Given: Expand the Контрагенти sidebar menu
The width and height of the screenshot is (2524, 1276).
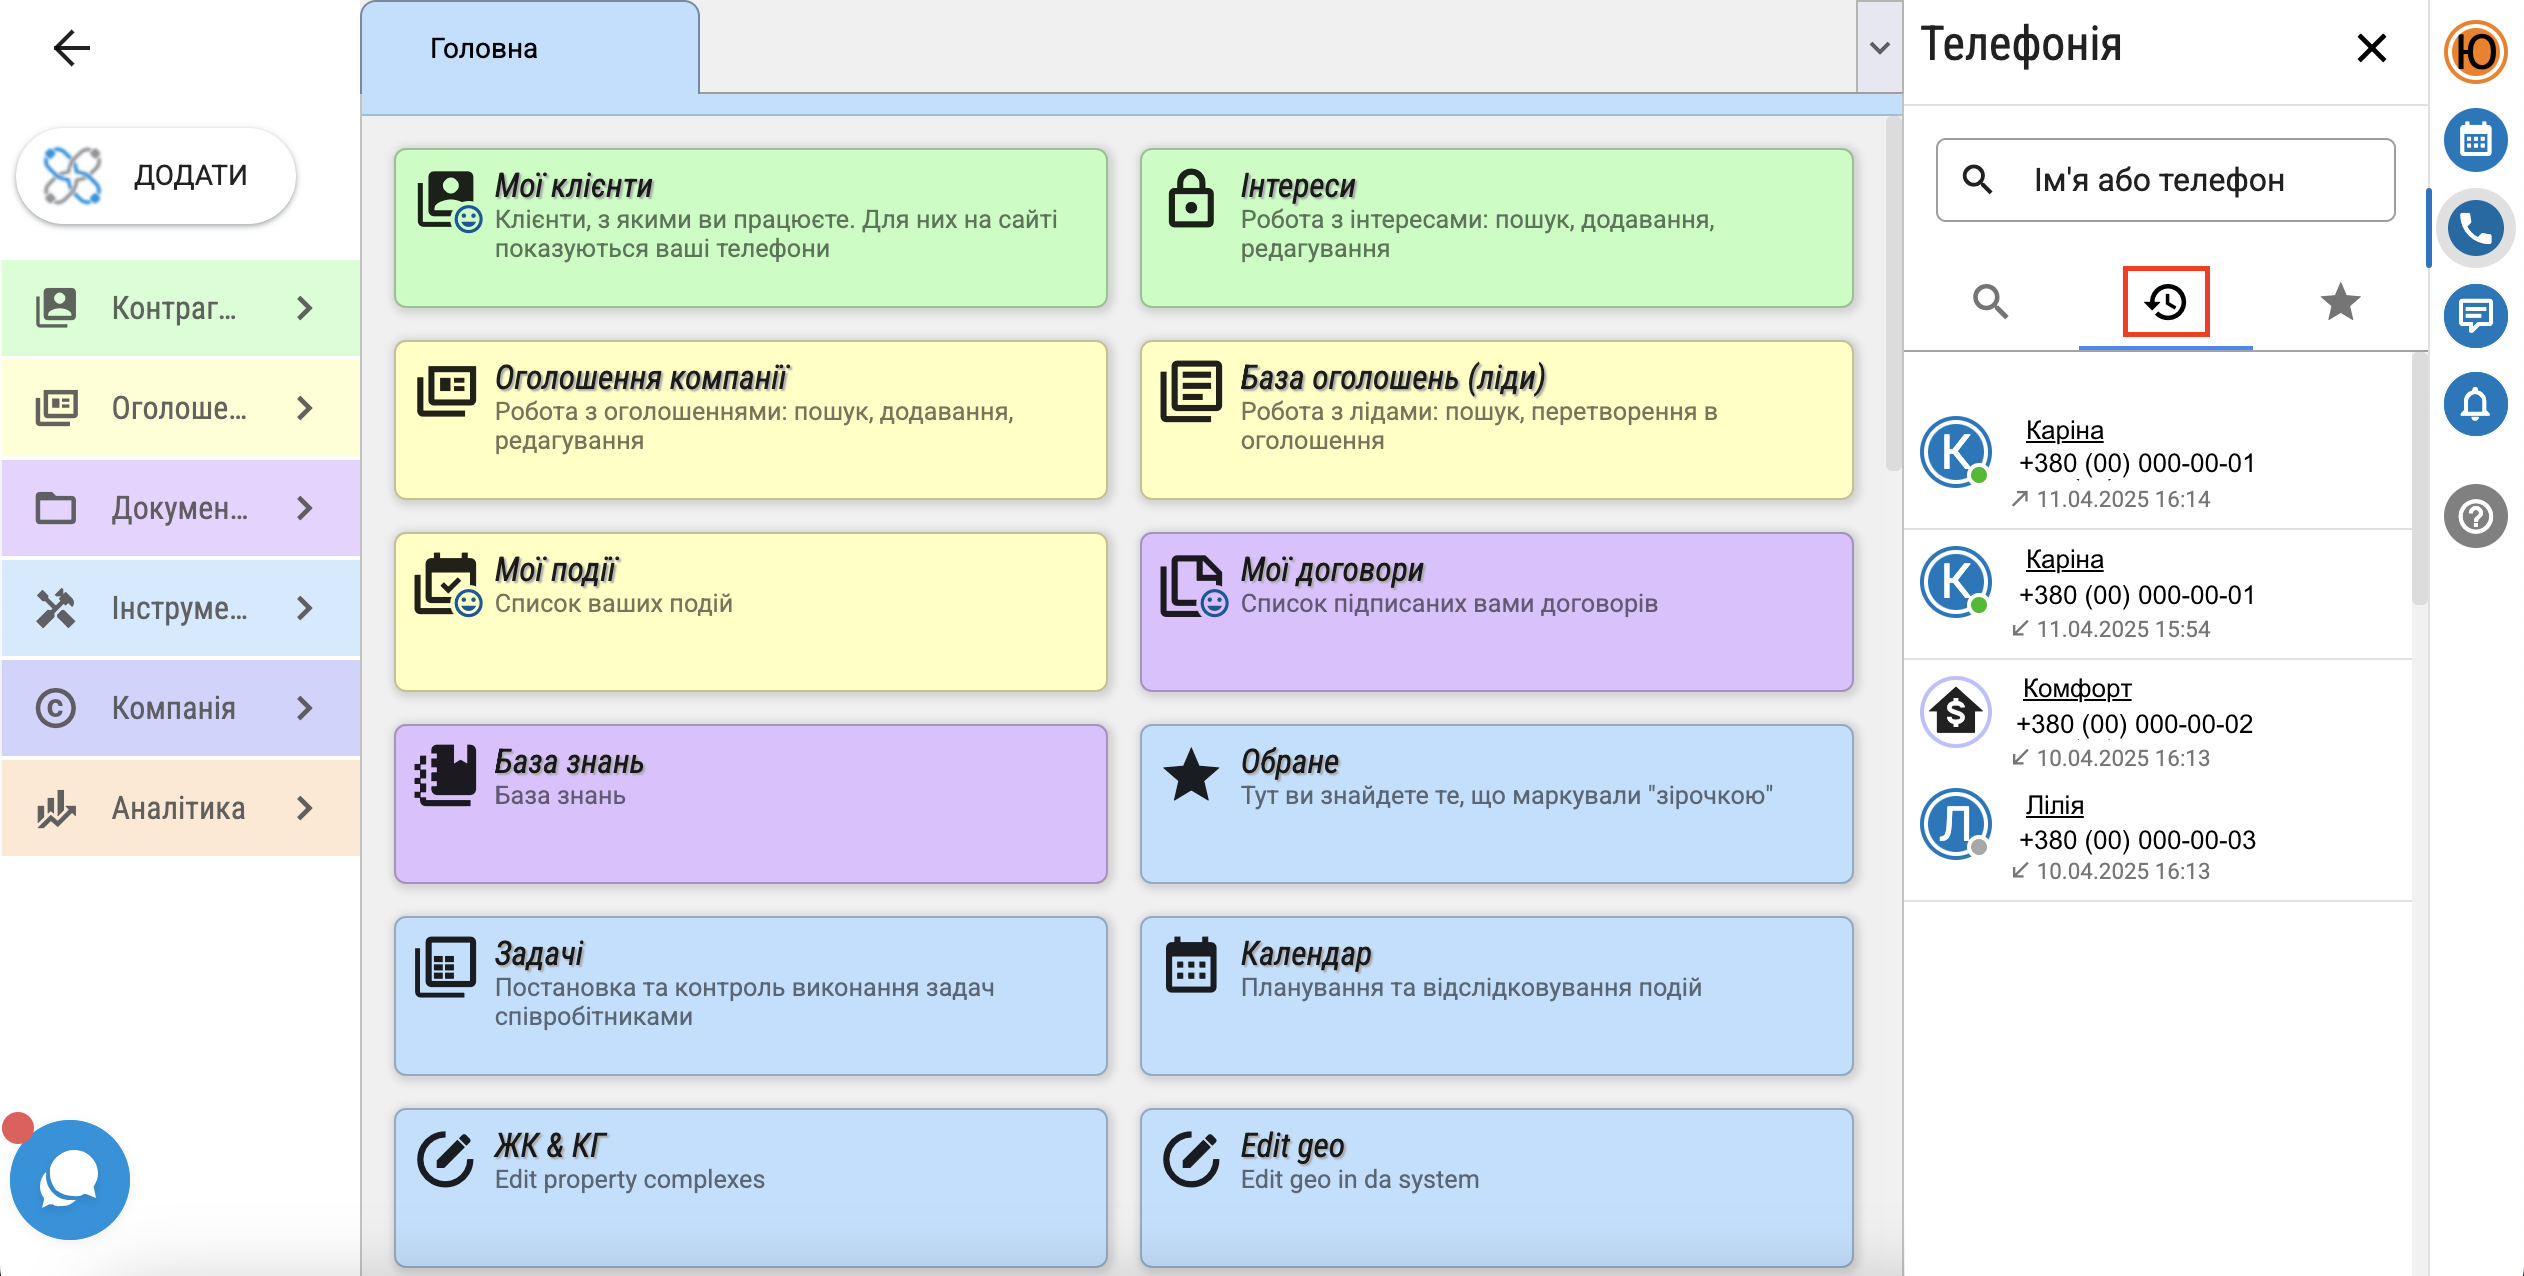Looking at the screenshot, I should (180, 308).
